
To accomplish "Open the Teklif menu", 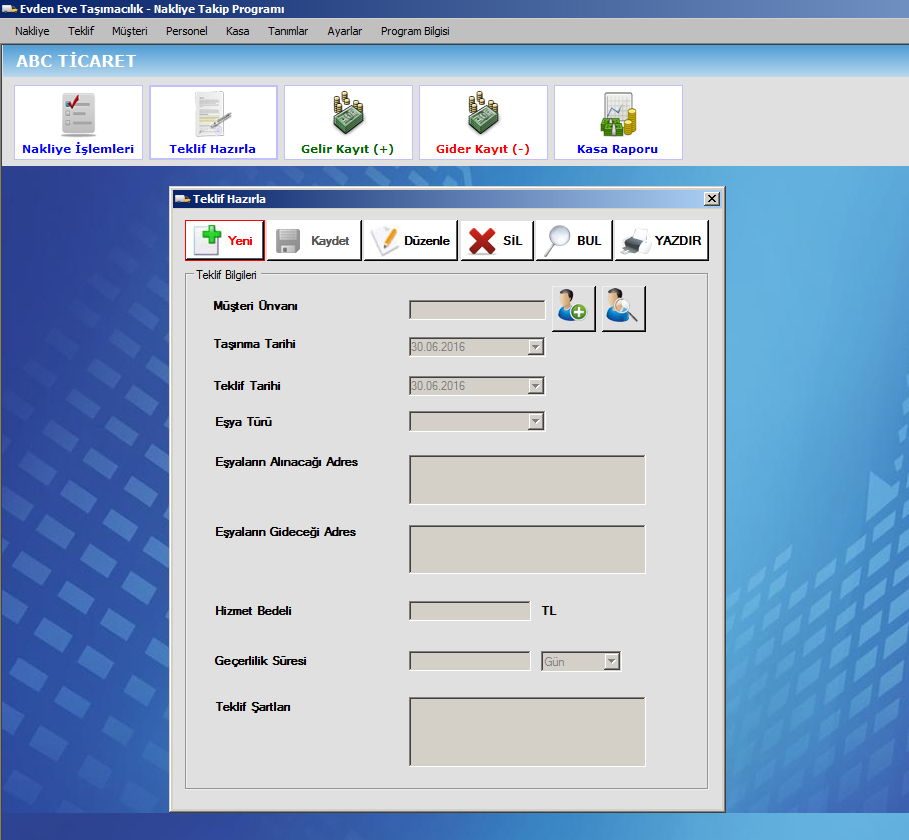I will 81,31.
